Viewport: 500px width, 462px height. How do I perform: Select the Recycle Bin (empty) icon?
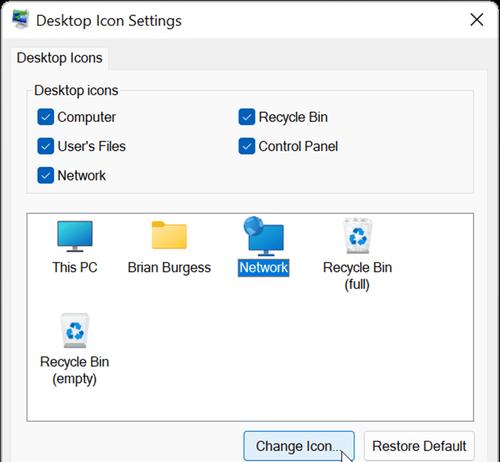75,330
